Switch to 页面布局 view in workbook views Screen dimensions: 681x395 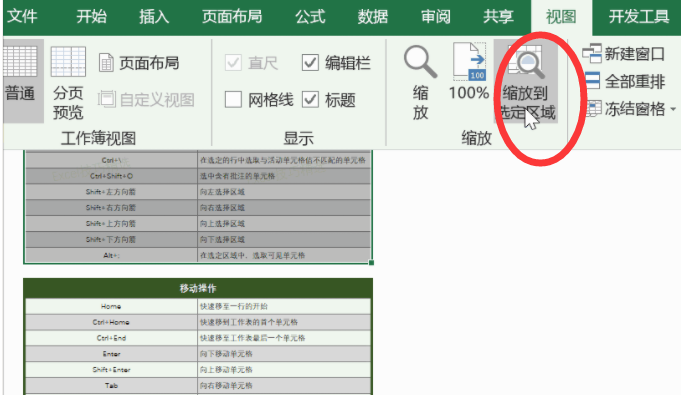point(139,63)
